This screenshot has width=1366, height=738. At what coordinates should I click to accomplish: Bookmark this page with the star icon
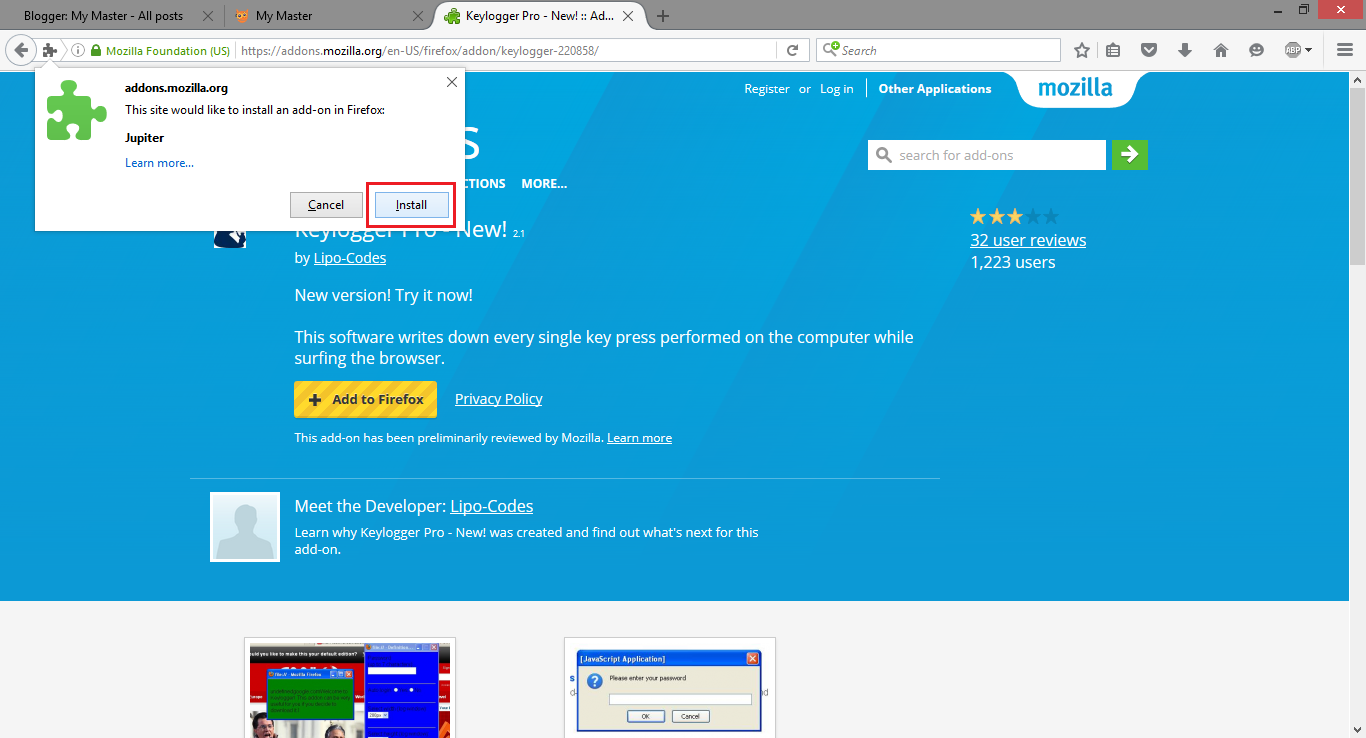(x=1081, y=50)
